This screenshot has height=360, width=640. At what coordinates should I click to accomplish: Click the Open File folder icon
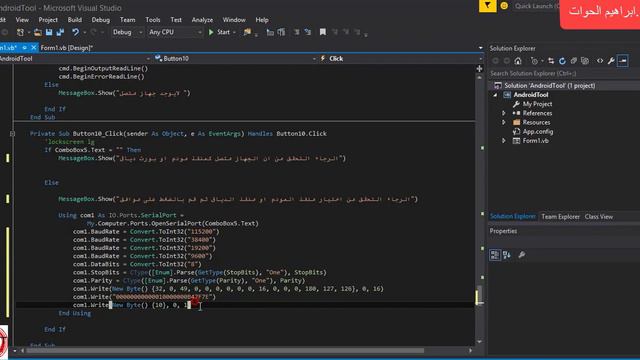pos(38,32)
